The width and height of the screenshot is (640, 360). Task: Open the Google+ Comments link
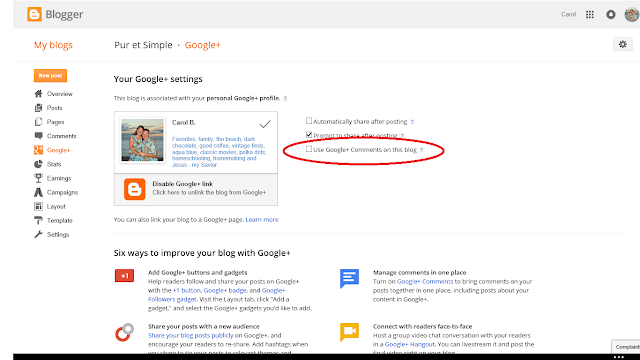pos(425,282)
